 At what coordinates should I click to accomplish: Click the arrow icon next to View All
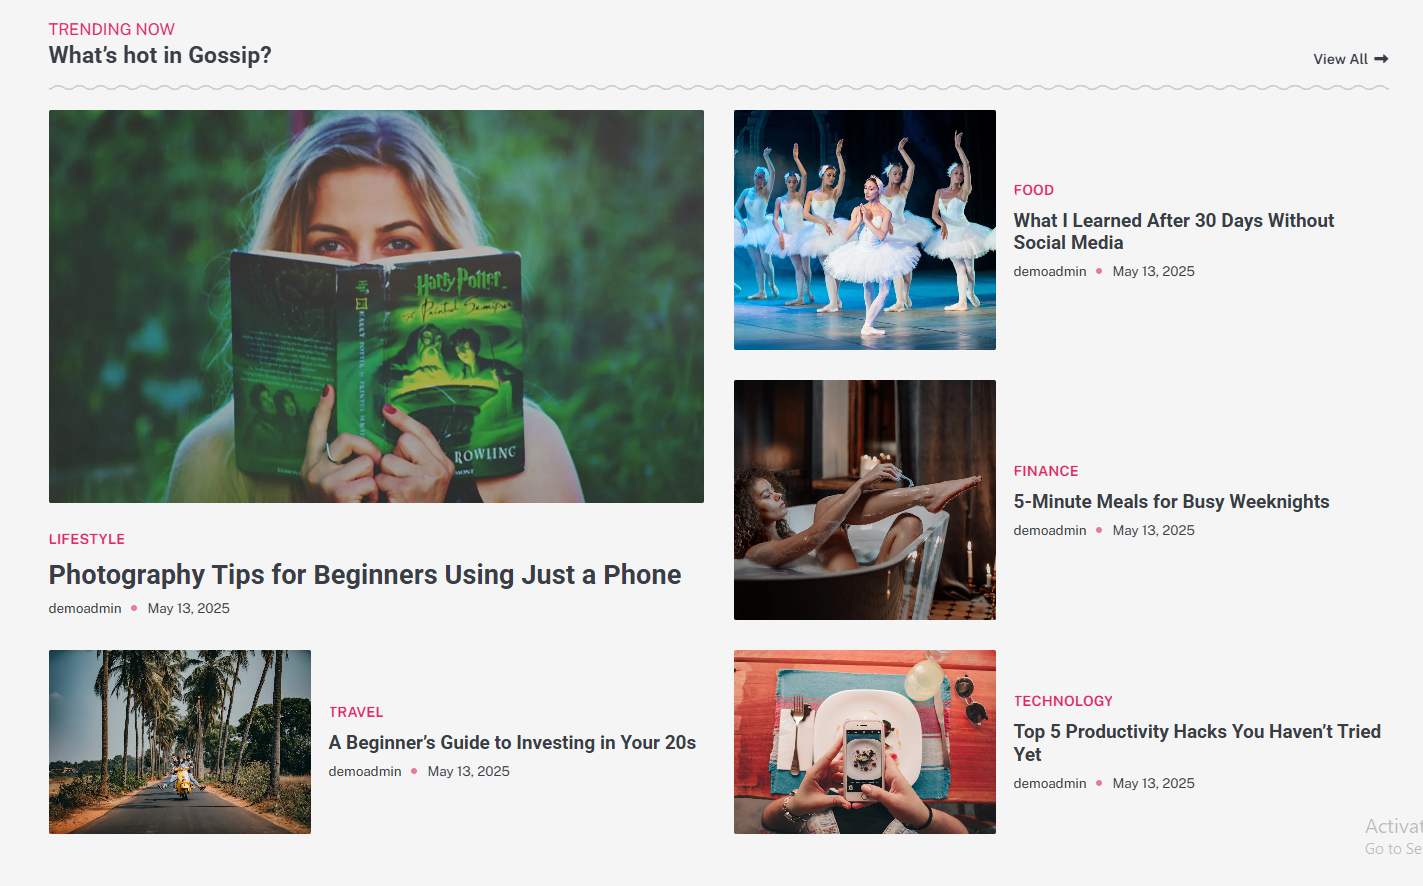[1381, 59]
